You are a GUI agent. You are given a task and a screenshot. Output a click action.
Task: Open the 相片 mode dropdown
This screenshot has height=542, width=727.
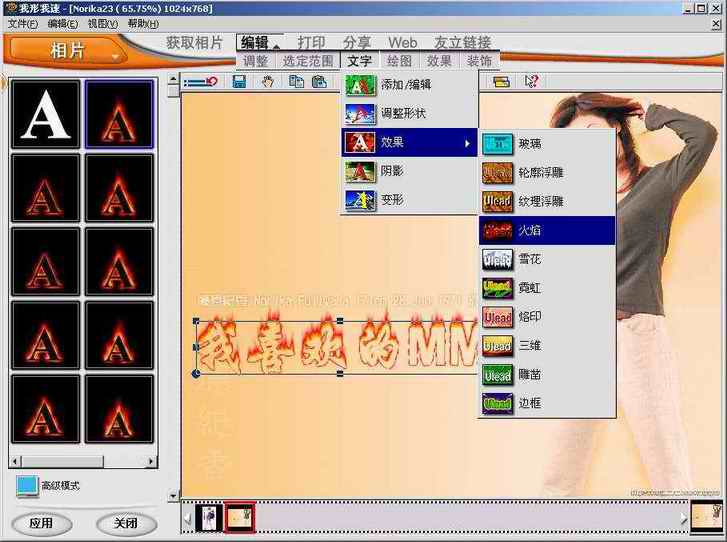pos(67,51)
